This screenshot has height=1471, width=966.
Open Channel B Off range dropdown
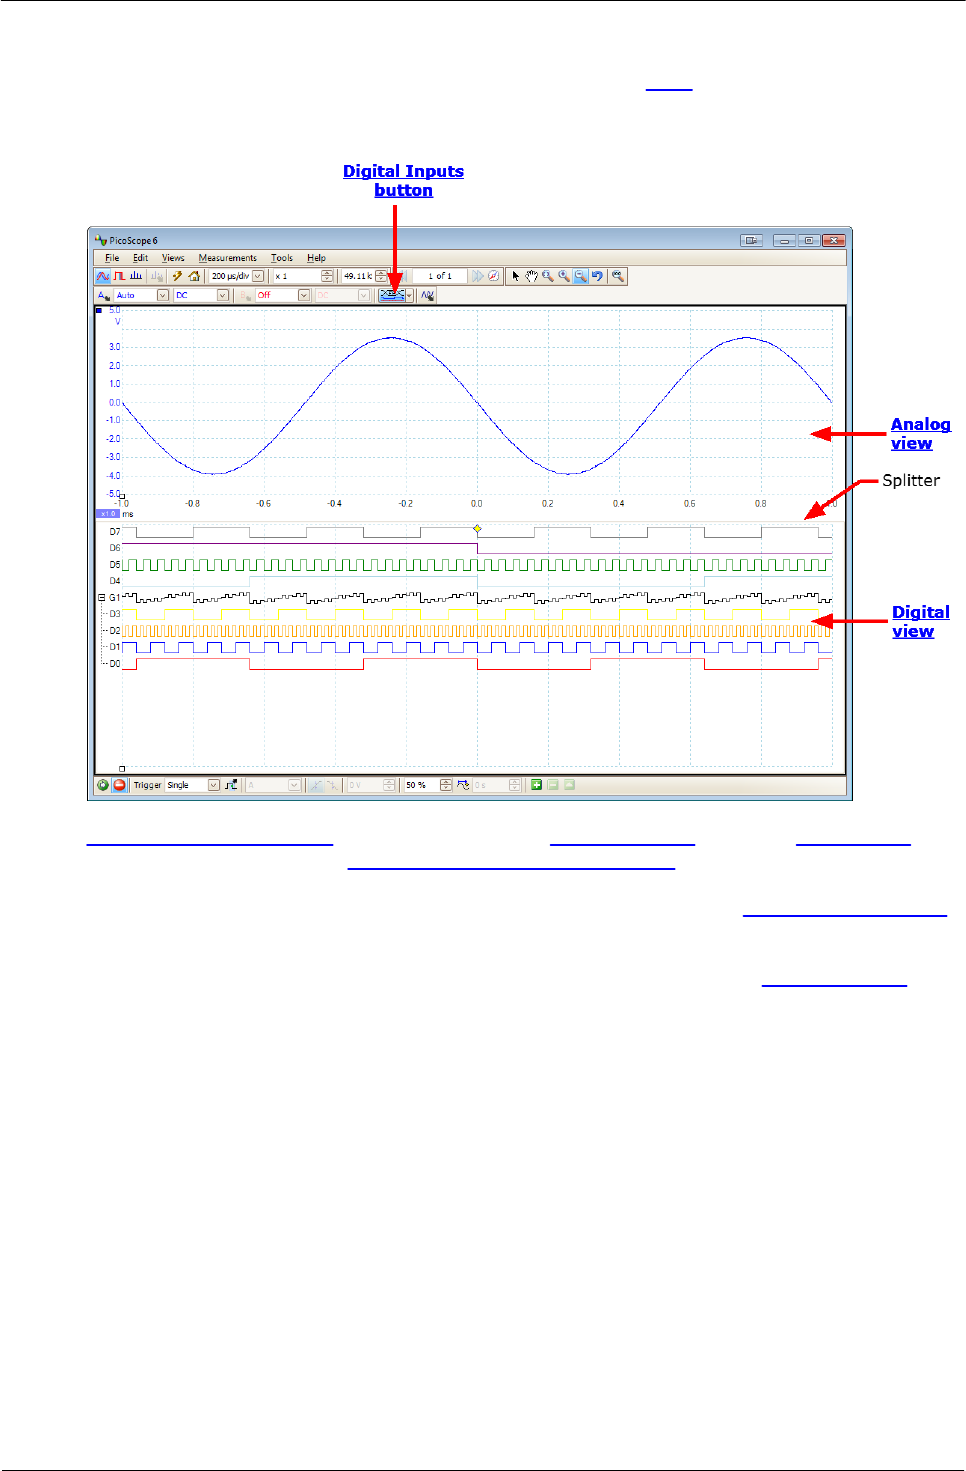pos(303,295)
